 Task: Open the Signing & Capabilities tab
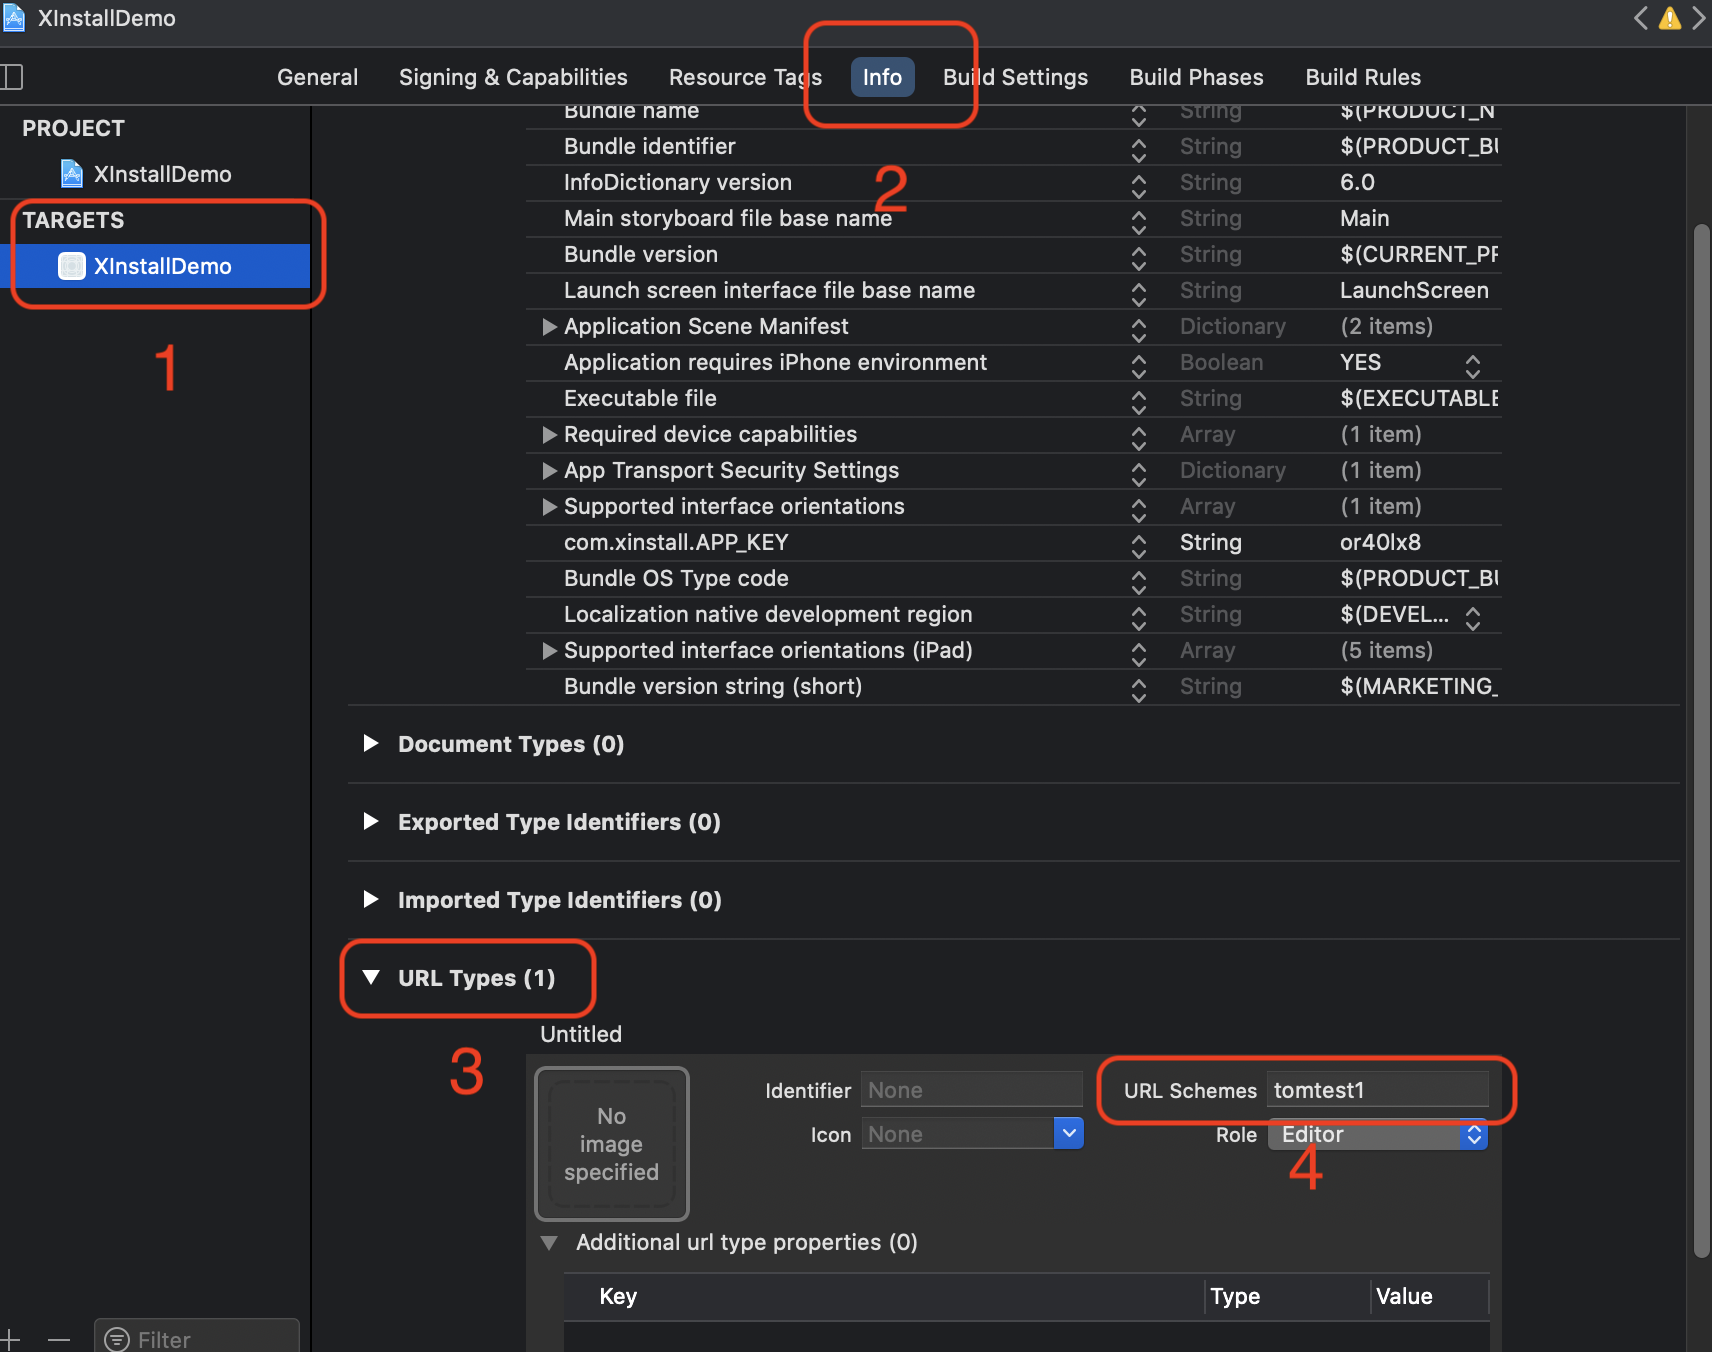click(513, 77)
